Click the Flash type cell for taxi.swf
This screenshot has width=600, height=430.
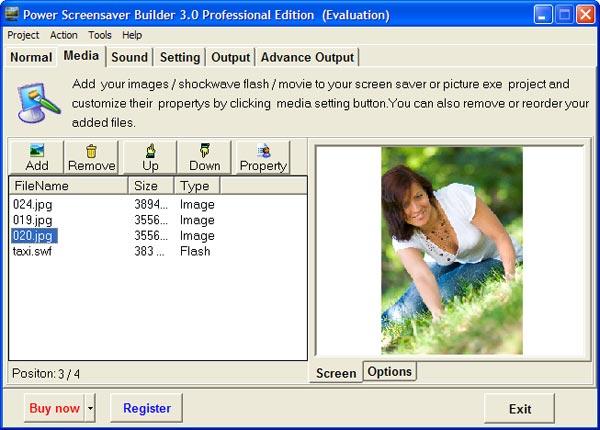[195, 251]
